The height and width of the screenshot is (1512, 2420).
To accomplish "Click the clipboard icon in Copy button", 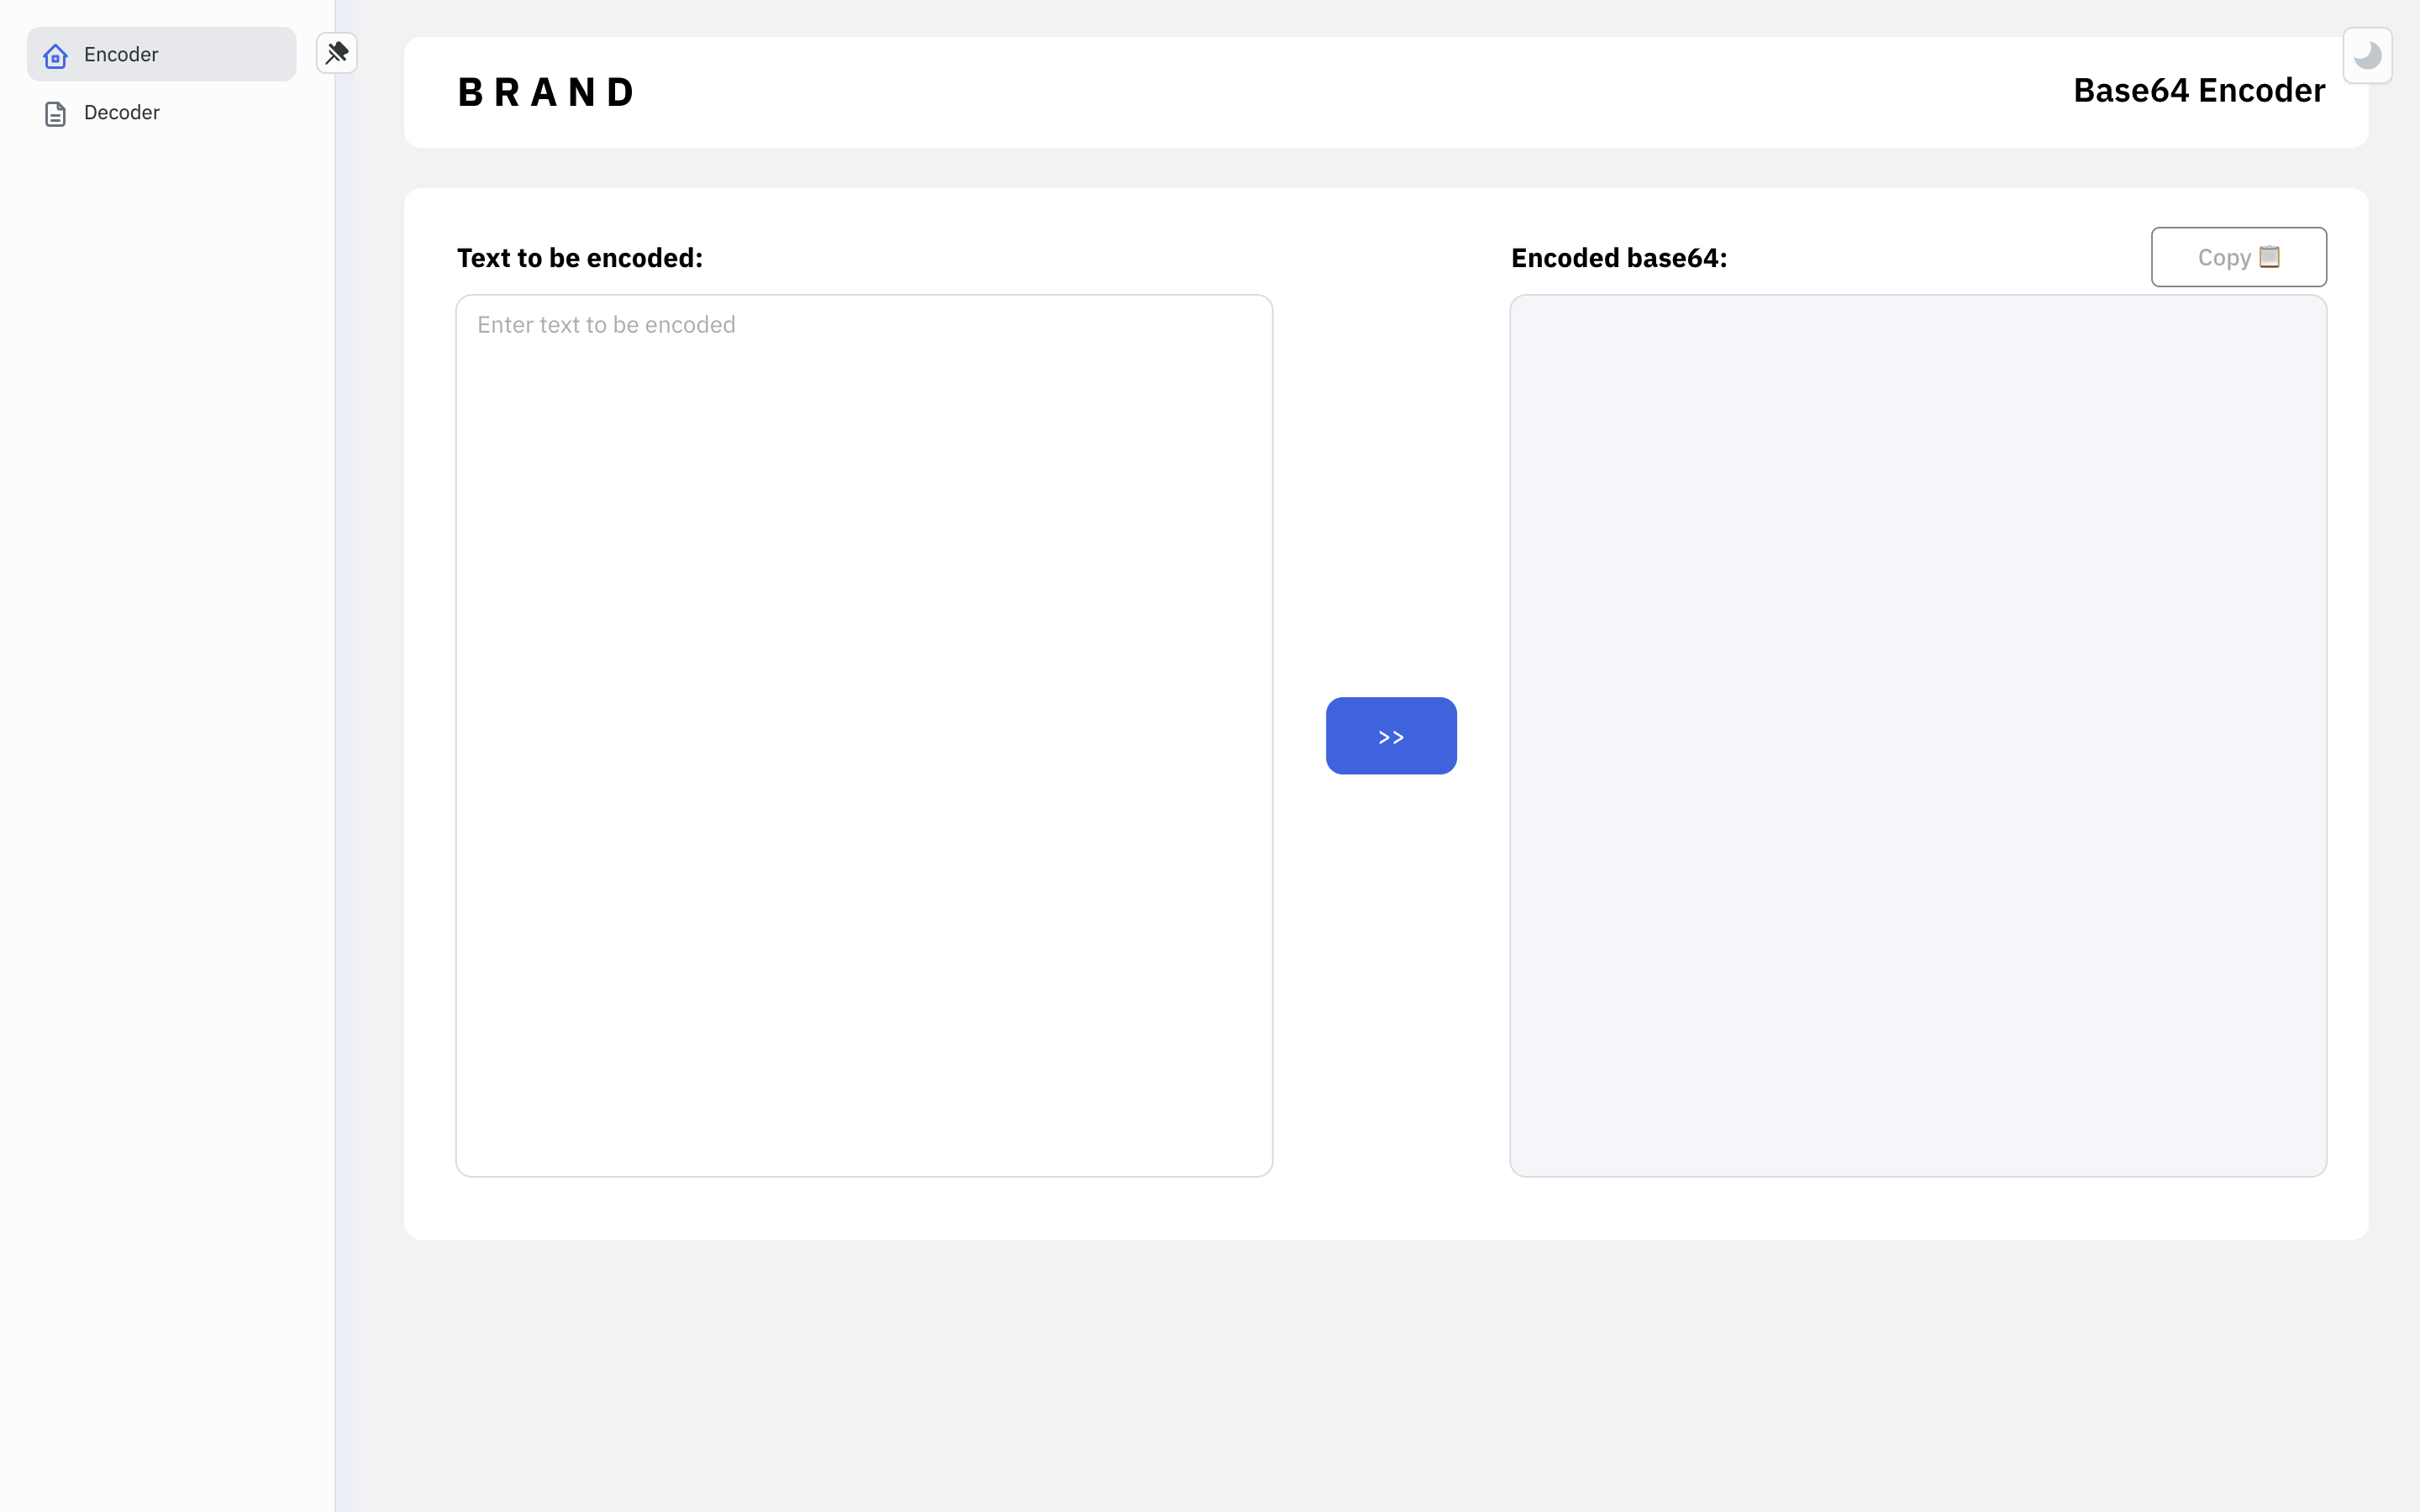I will 2270,257.
